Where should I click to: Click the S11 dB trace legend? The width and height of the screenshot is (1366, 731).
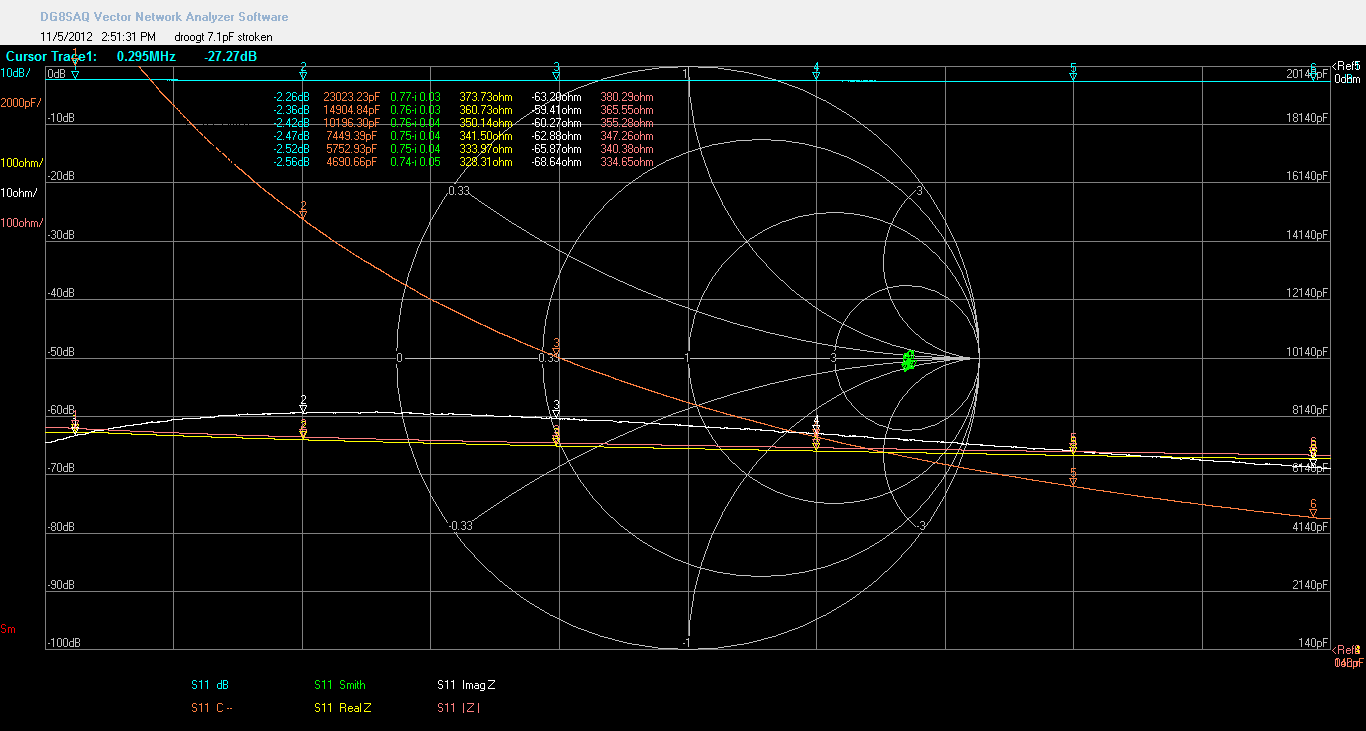[210, 685]
